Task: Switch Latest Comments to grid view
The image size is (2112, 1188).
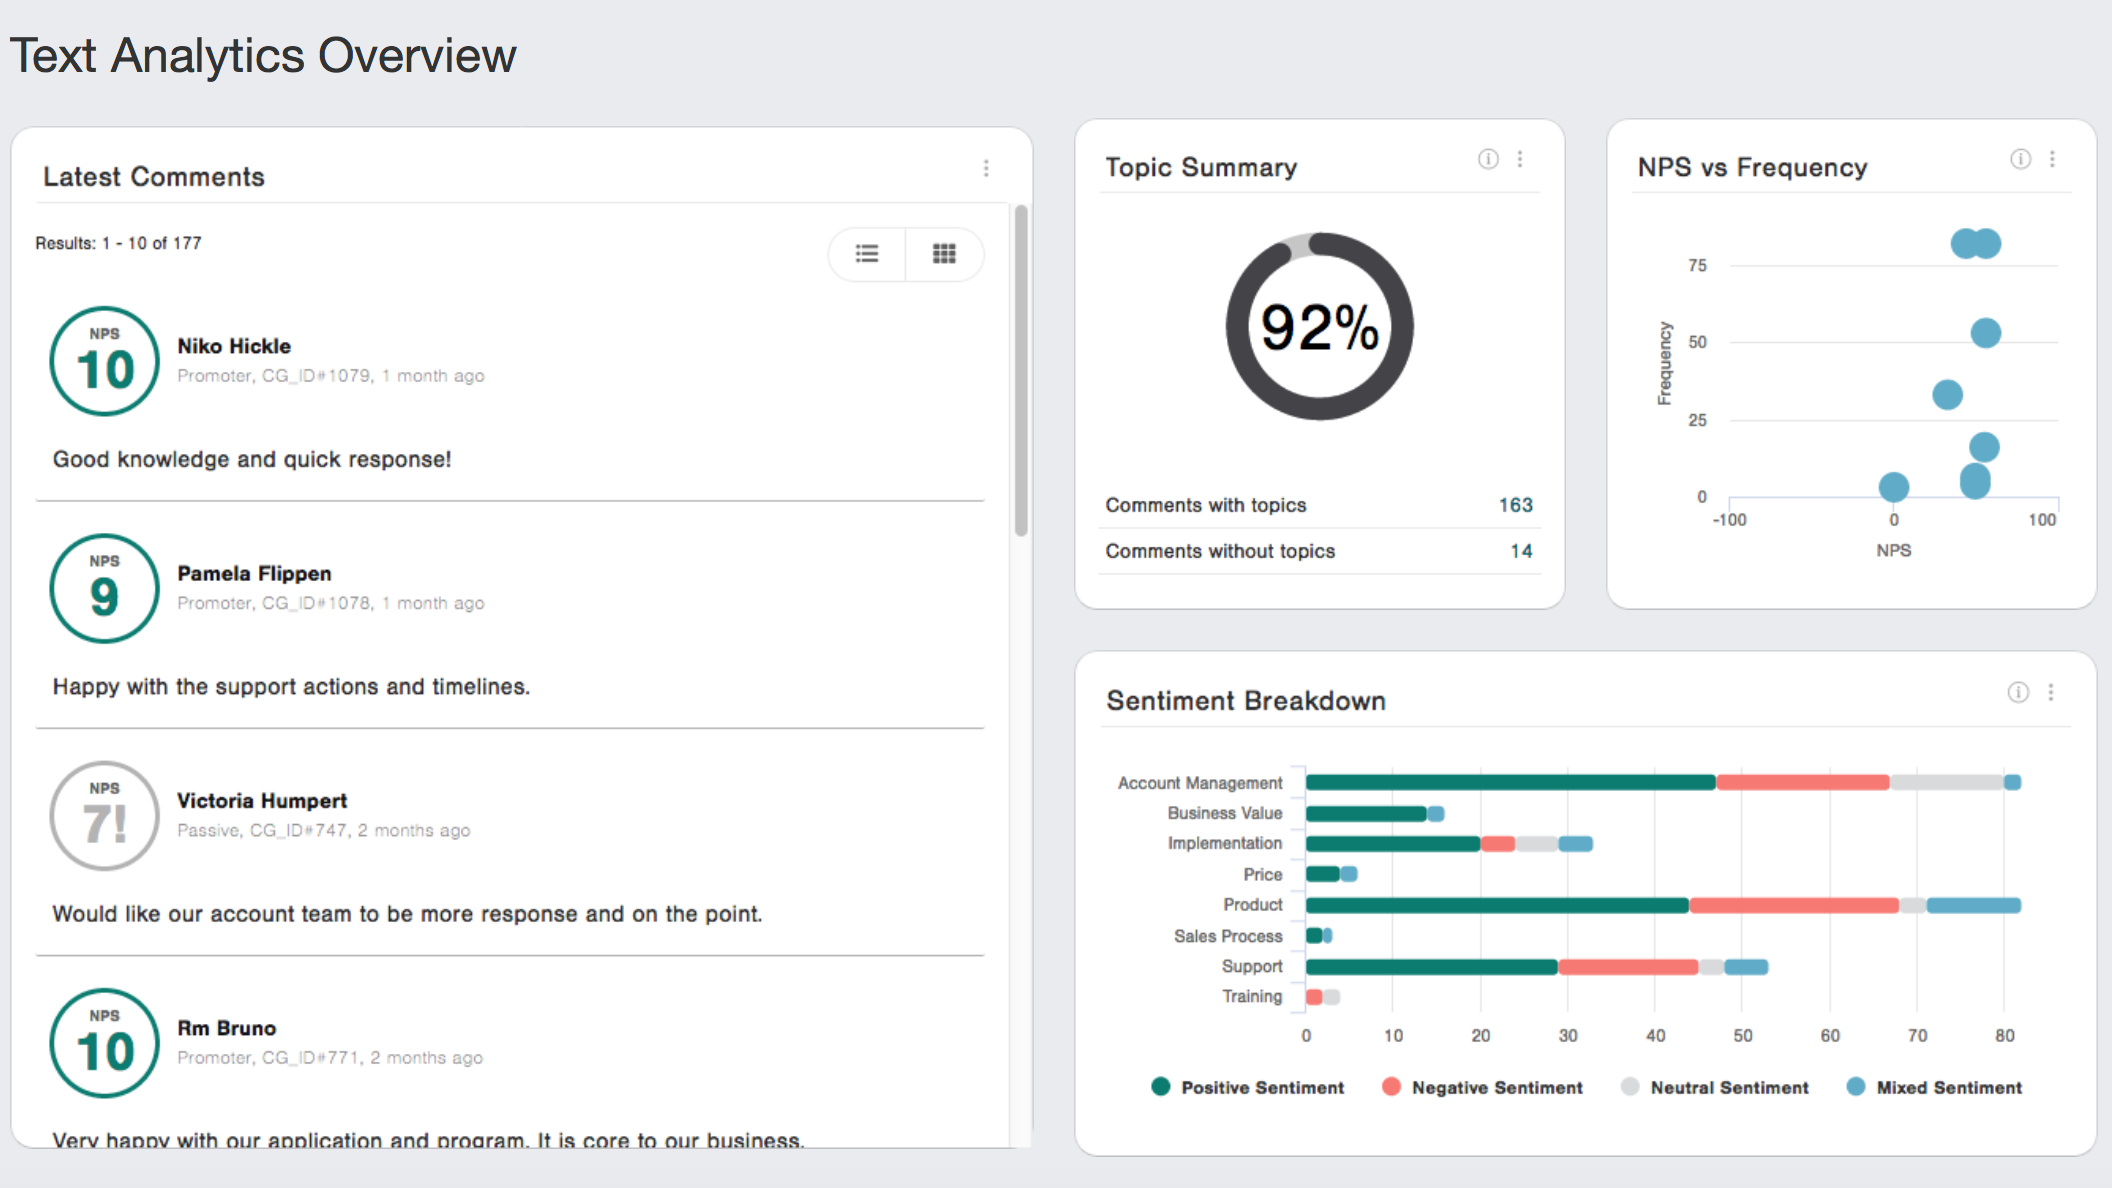Action: pyautogui.click(x=944, y=254)
